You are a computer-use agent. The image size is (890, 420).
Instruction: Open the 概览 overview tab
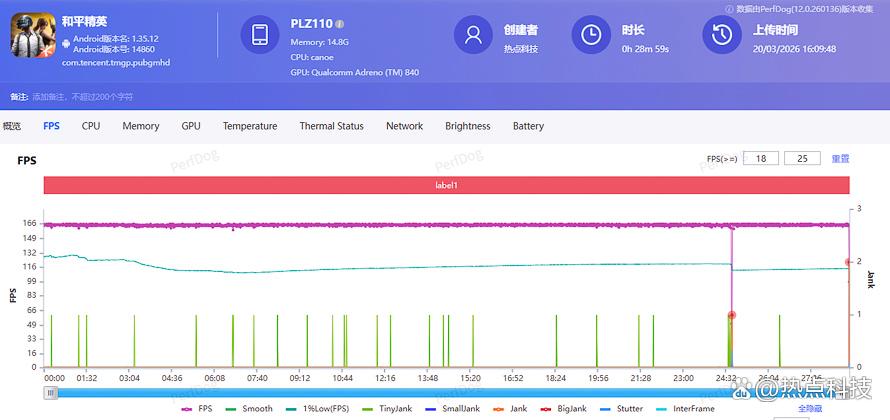12,126
